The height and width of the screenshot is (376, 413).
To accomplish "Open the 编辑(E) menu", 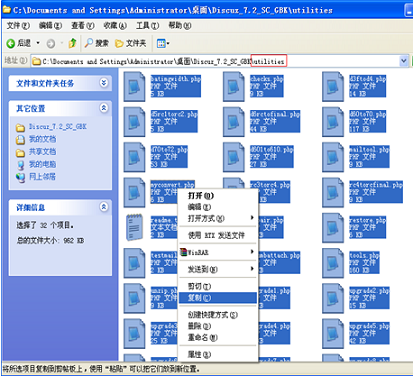I will pos(50,25).
